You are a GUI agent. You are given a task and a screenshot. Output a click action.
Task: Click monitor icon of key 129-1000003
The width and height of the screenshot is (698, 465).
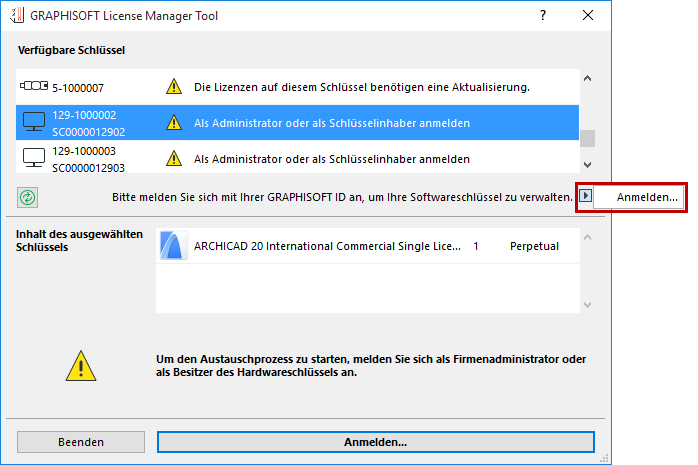(34, 157)
